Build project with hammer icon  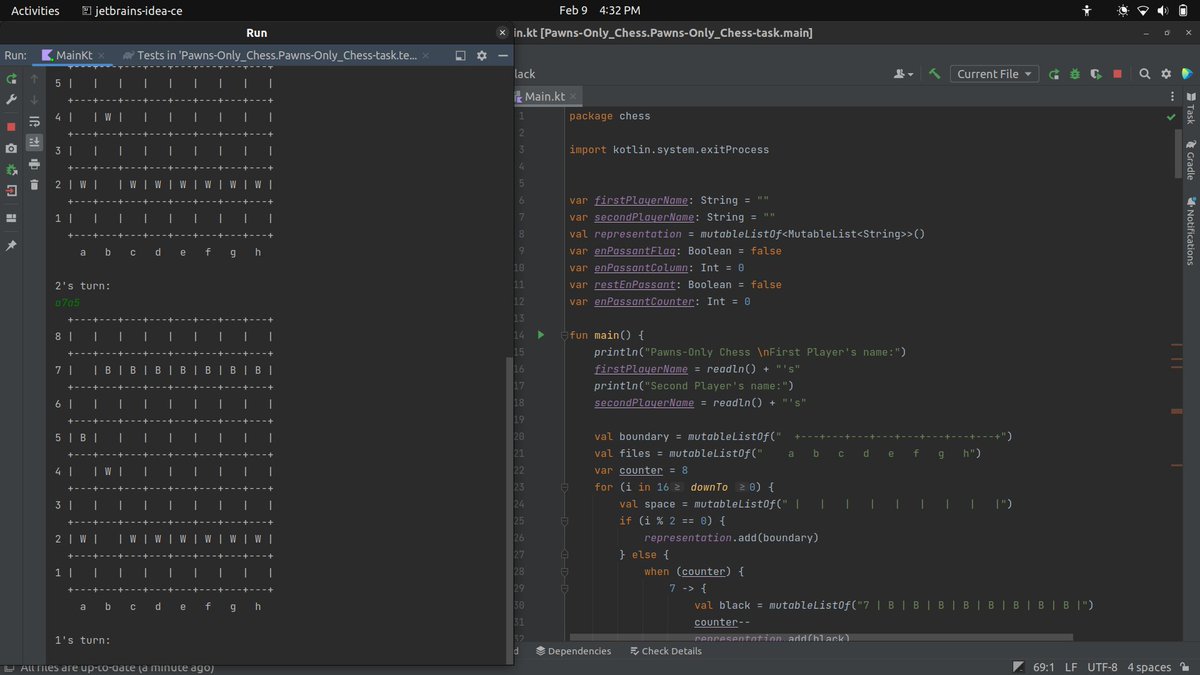pos(934,74)
